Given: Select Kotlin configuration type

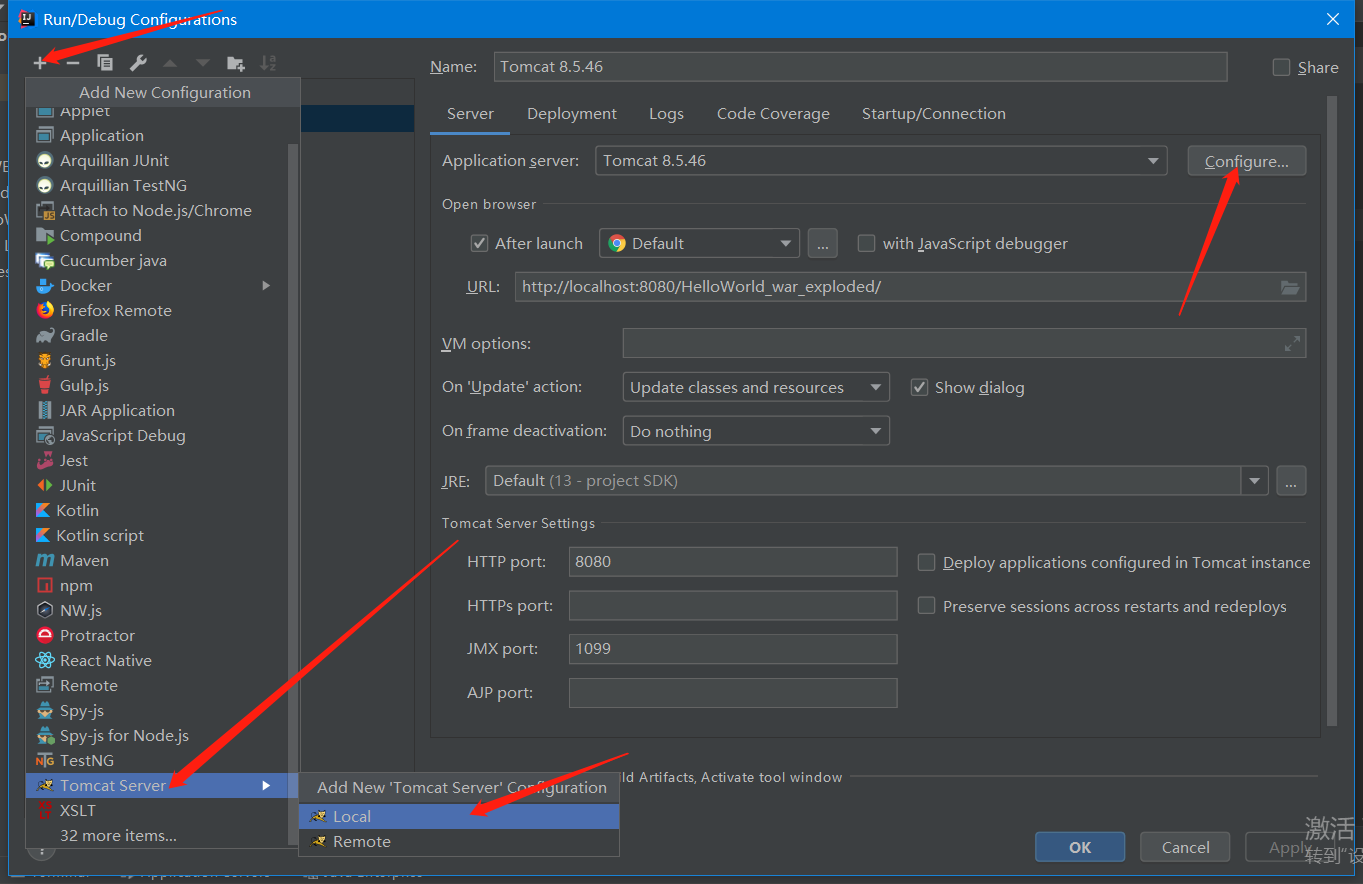Looking at the screenshot, I should click(157, 510).
